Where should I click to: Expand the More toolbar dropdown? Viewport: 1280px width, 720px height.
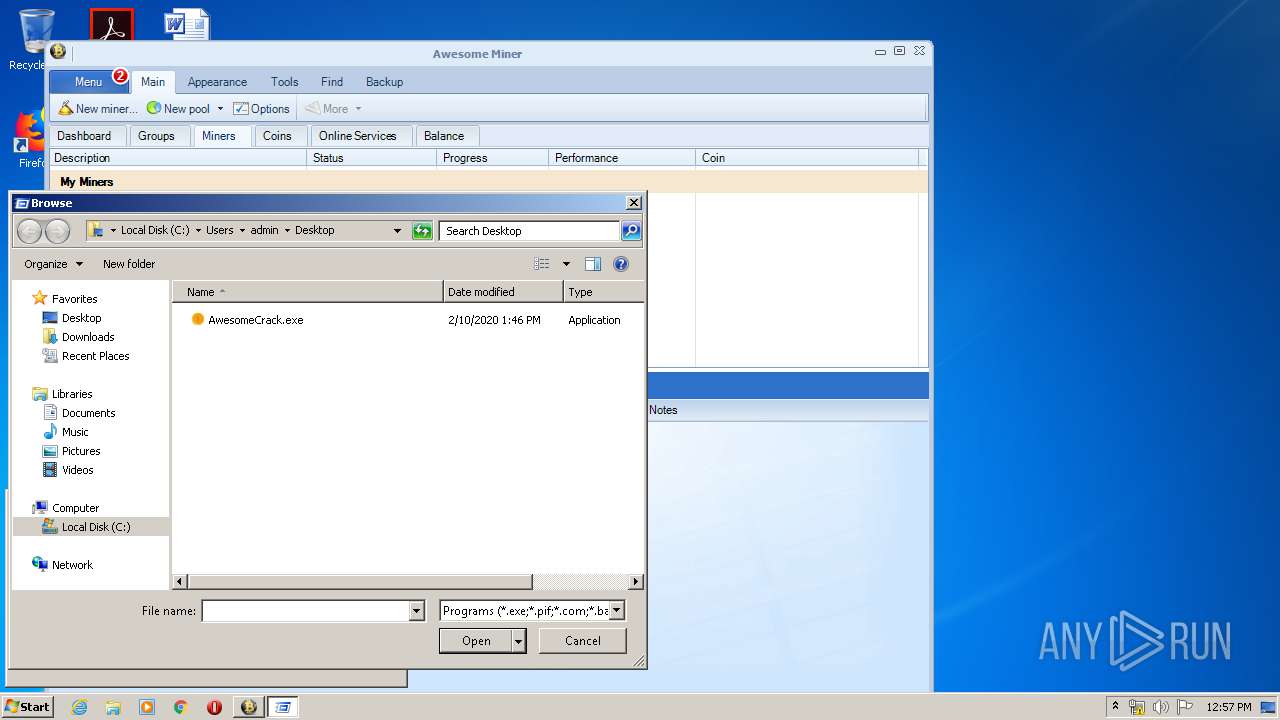pos(358,108)
